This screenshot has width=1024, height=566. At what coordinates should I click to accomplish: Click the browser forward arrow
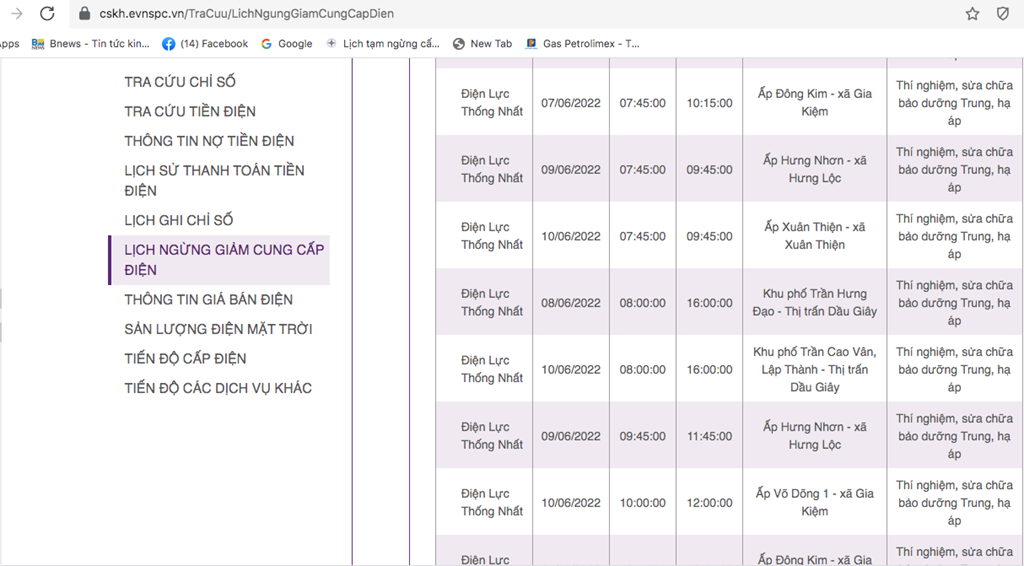(x=16, y=14)
